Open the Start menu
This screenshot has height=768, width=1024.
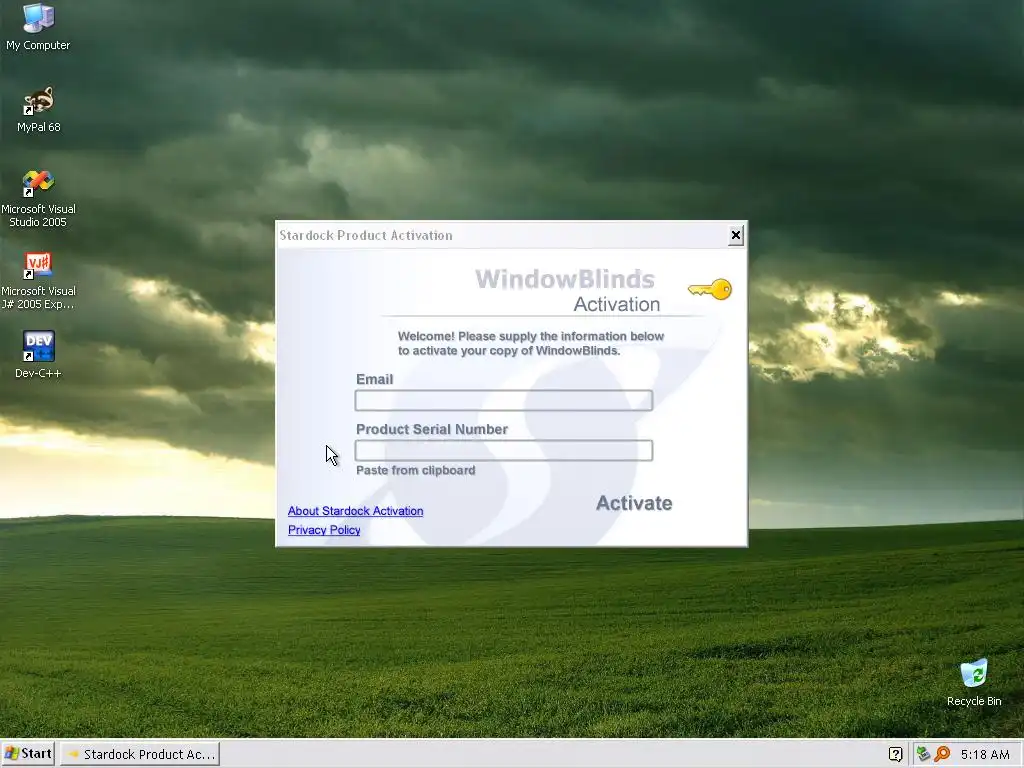tap(27, 754)
